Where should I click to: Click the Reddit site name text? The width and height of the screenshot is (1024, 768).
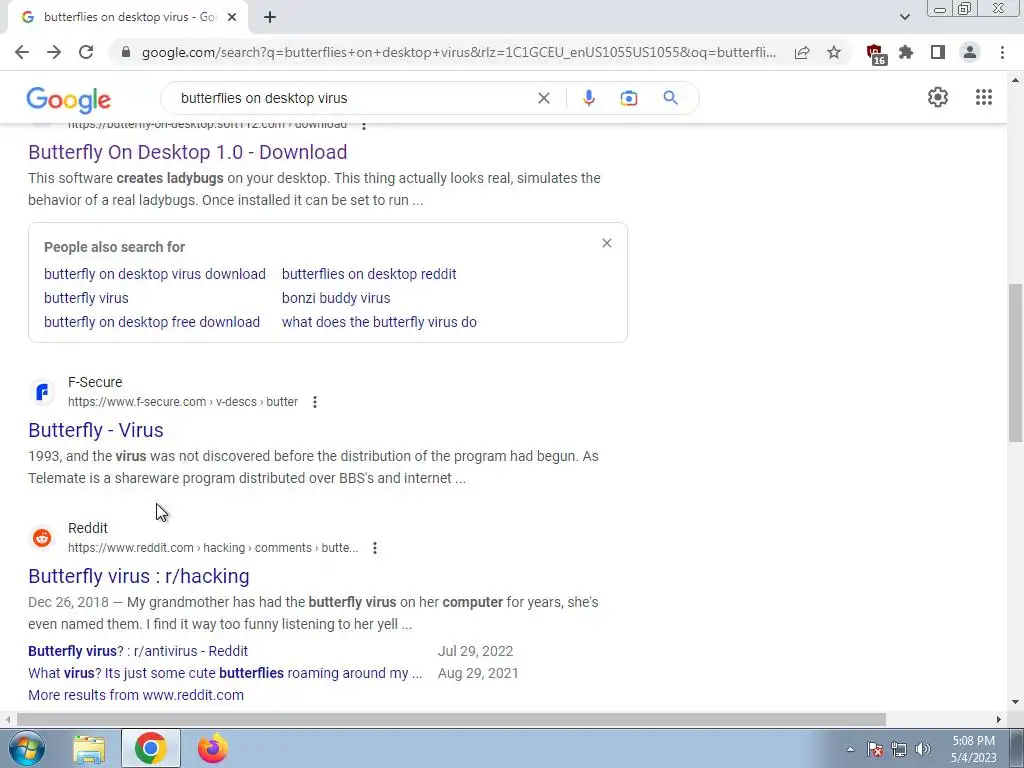click(88, 528)
